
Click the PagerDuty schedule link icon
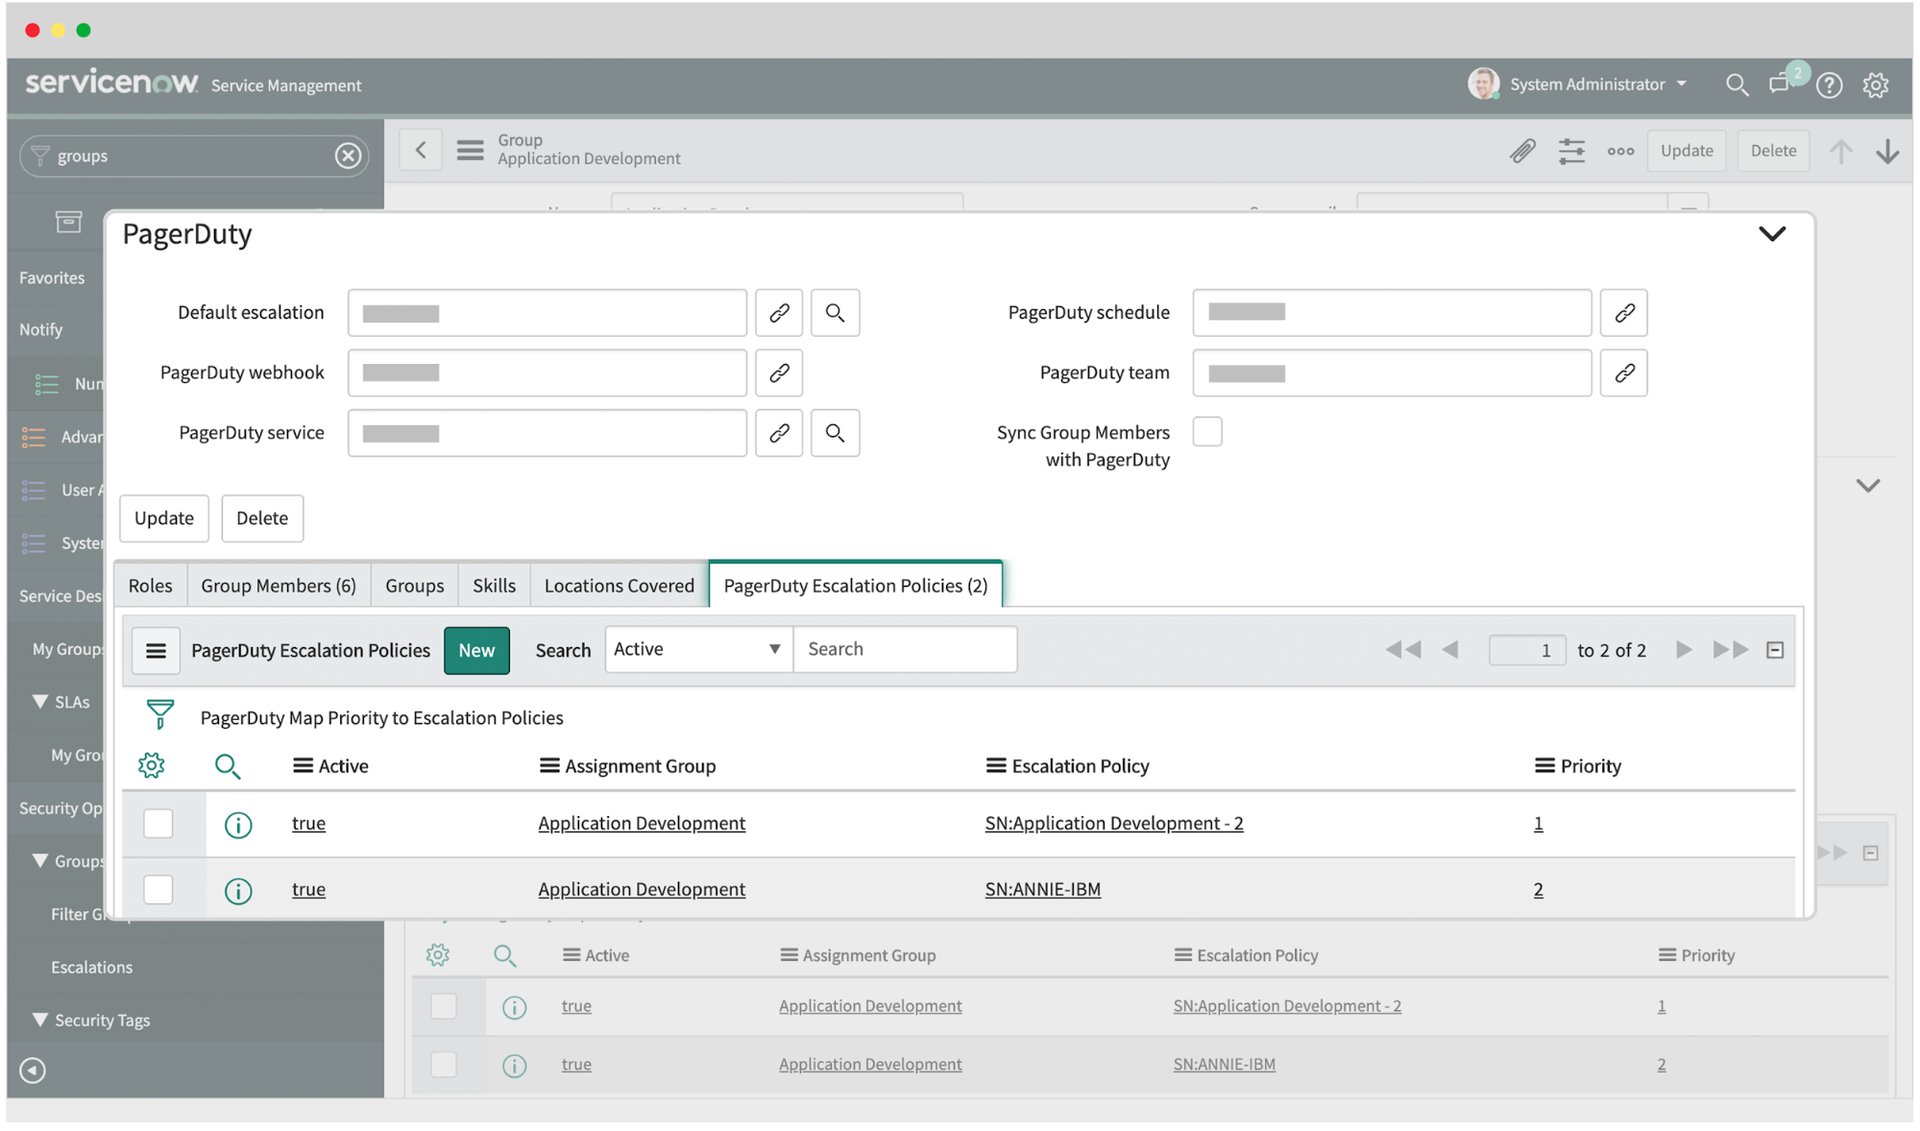(1624, 313)
